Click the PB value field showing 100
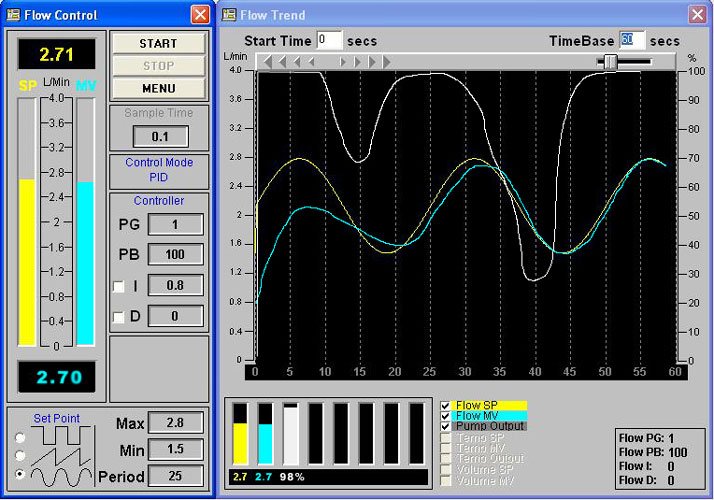The height and width of the screenshot is (500, 714). tap(175, 255)
